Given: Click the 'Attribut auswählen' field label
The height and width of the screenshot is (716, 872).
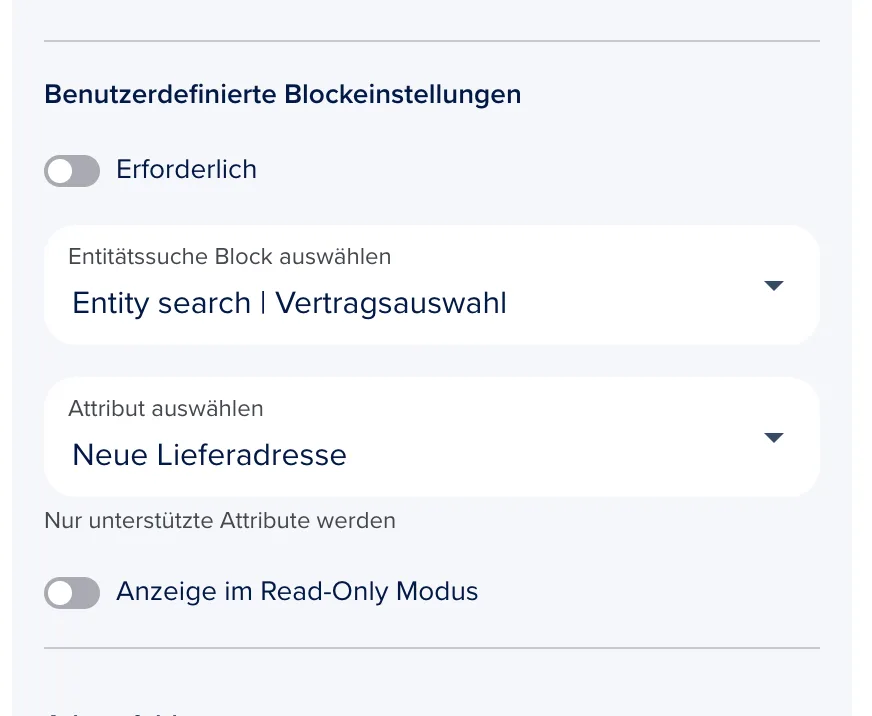Looking at the screenshot, I should (x=166, y=408).
